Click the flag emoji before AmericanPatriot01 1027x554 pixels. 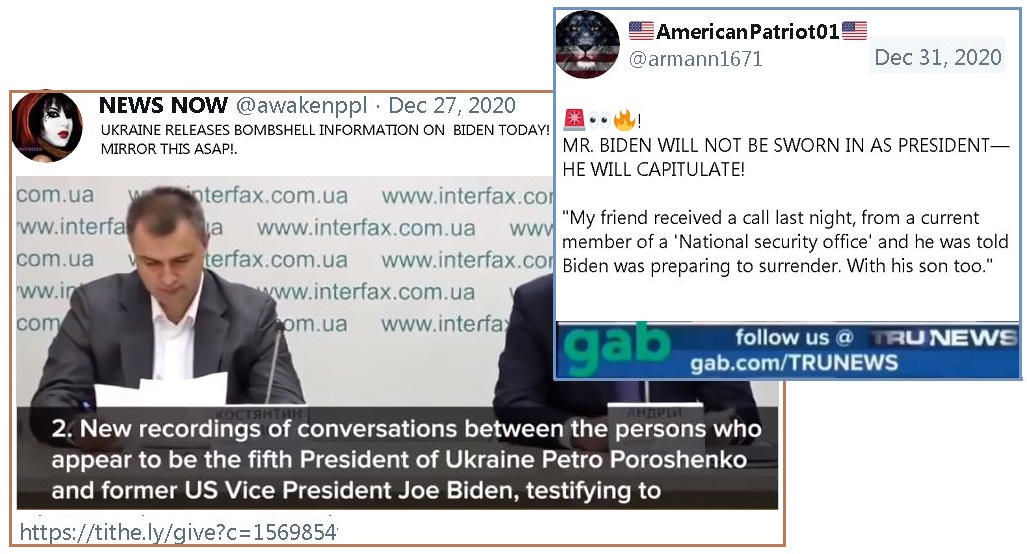[x=641, y=31]
